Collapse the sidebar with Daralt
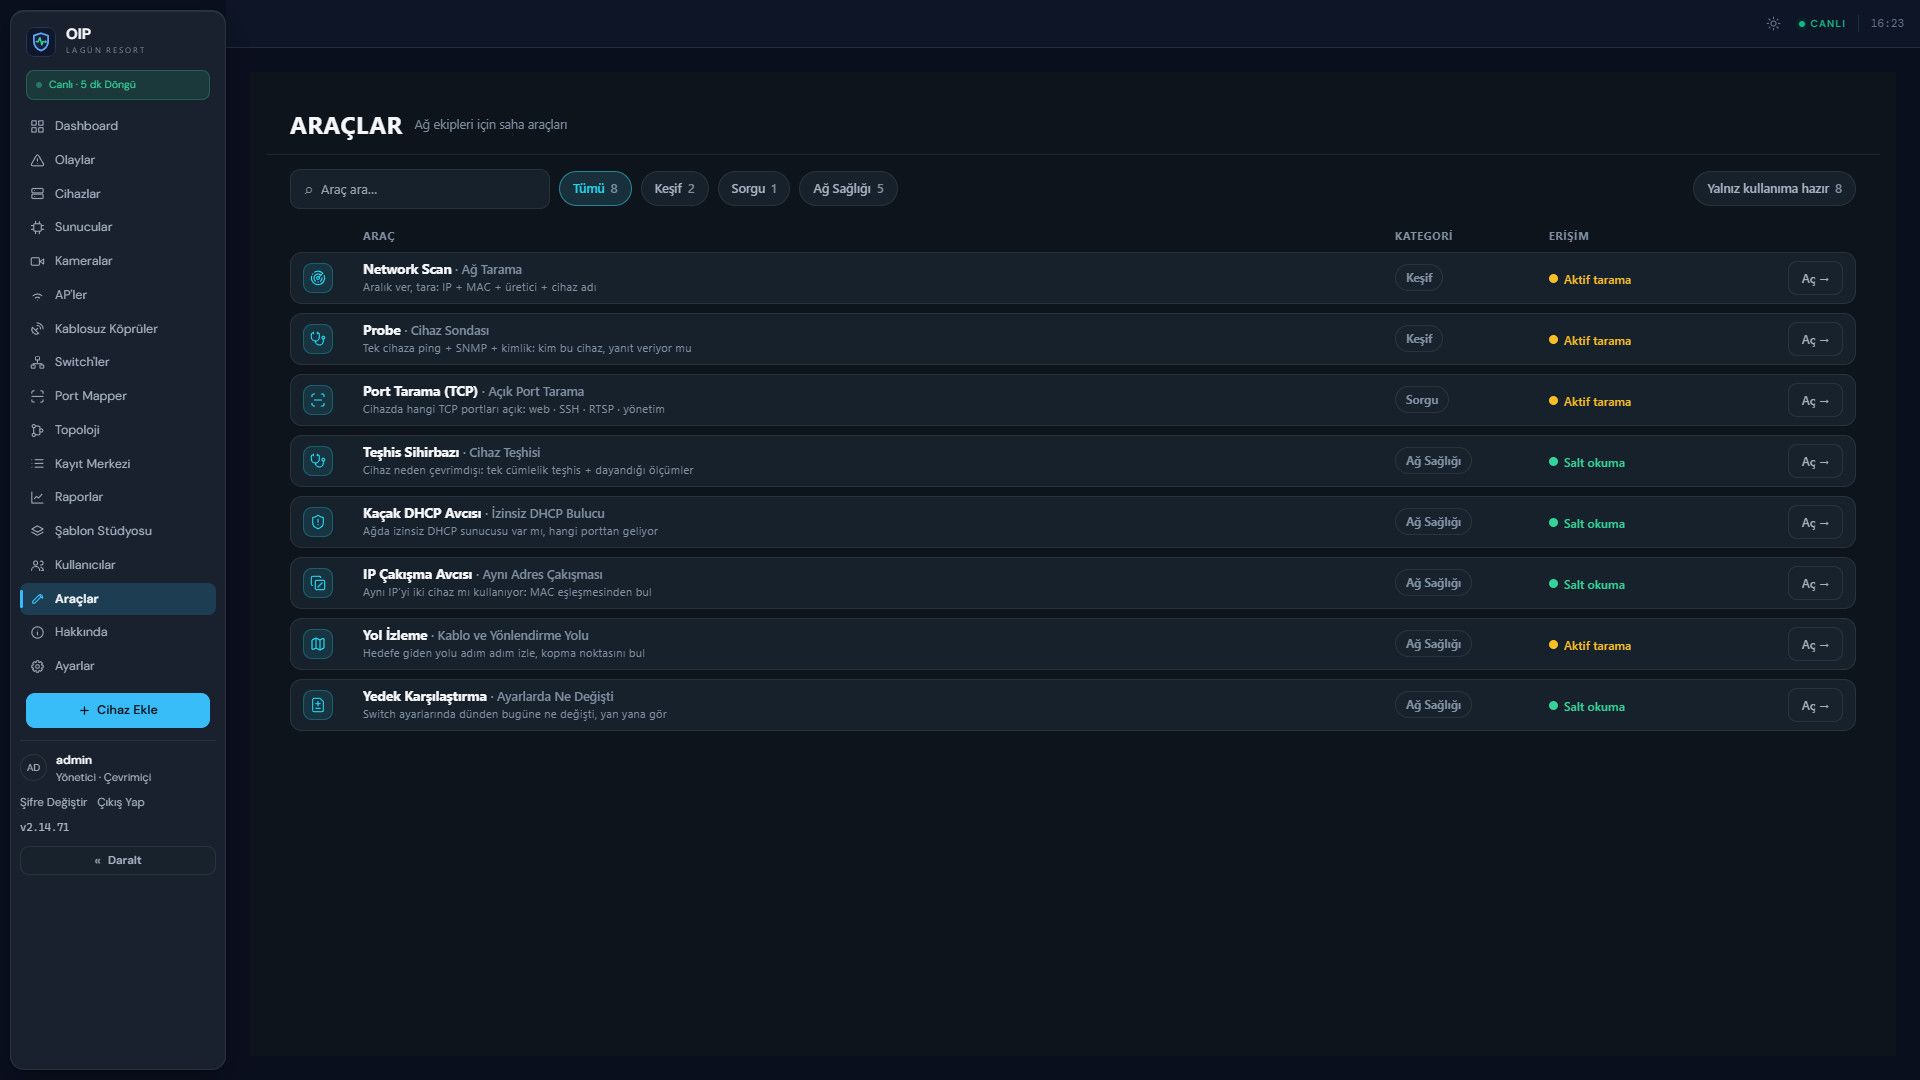The height and width of the screenshot is (1080, 1920). click(118, 861)
